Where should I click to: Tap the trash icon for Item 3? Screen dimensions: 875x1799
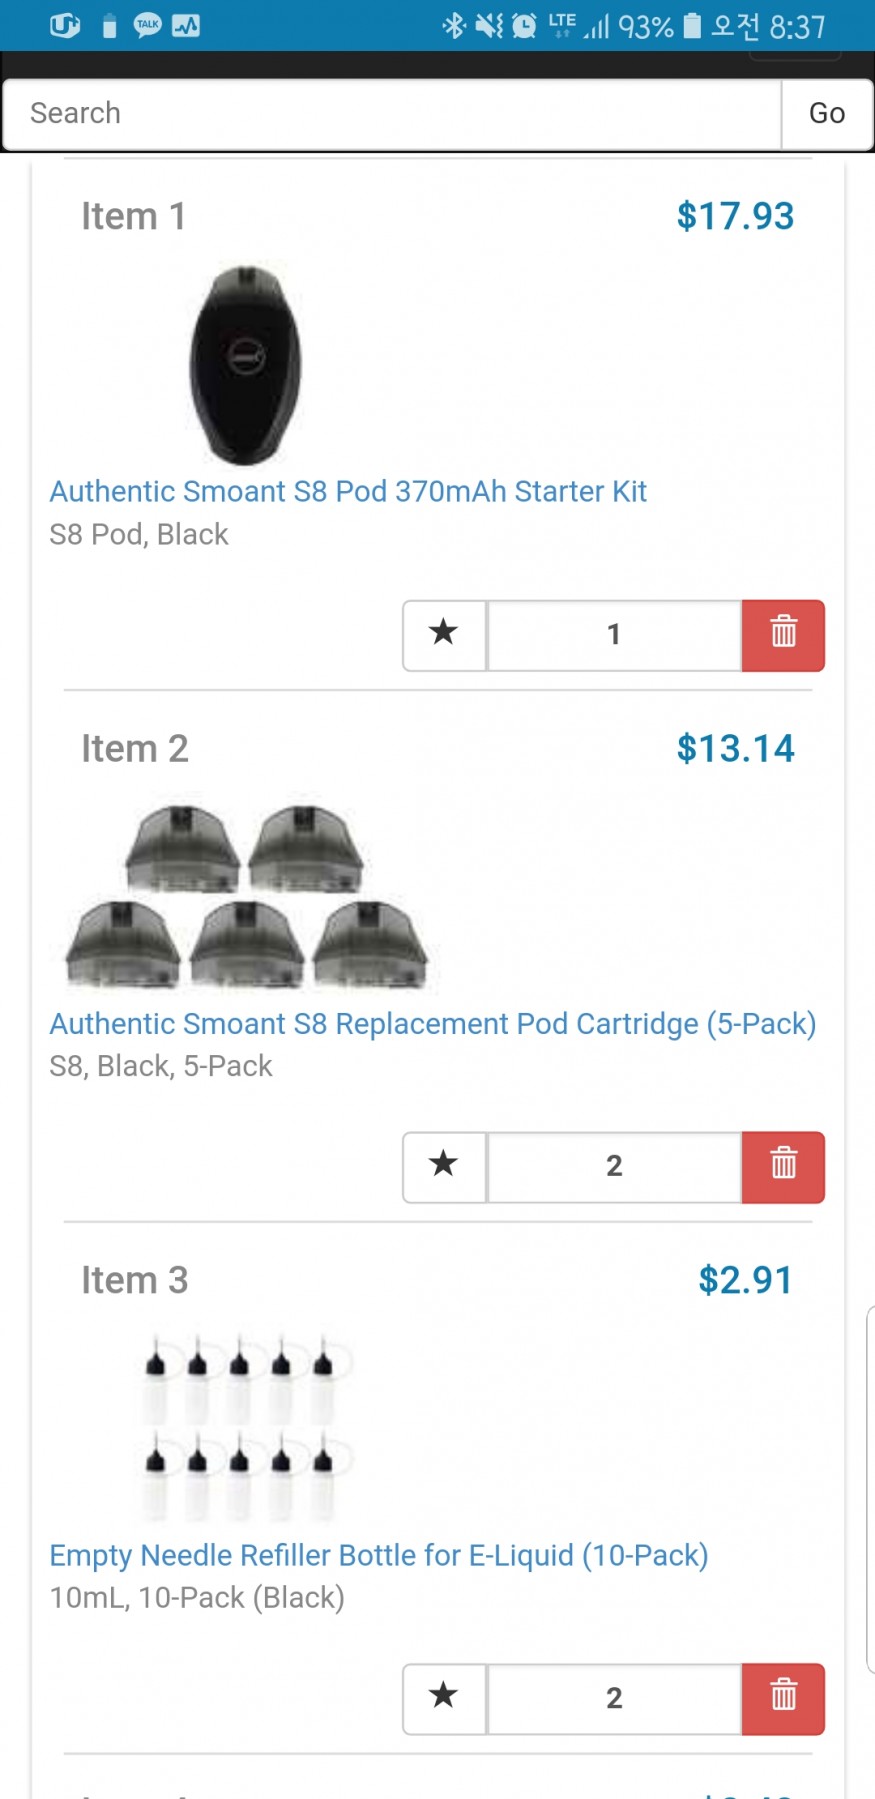coord(783,1699)
